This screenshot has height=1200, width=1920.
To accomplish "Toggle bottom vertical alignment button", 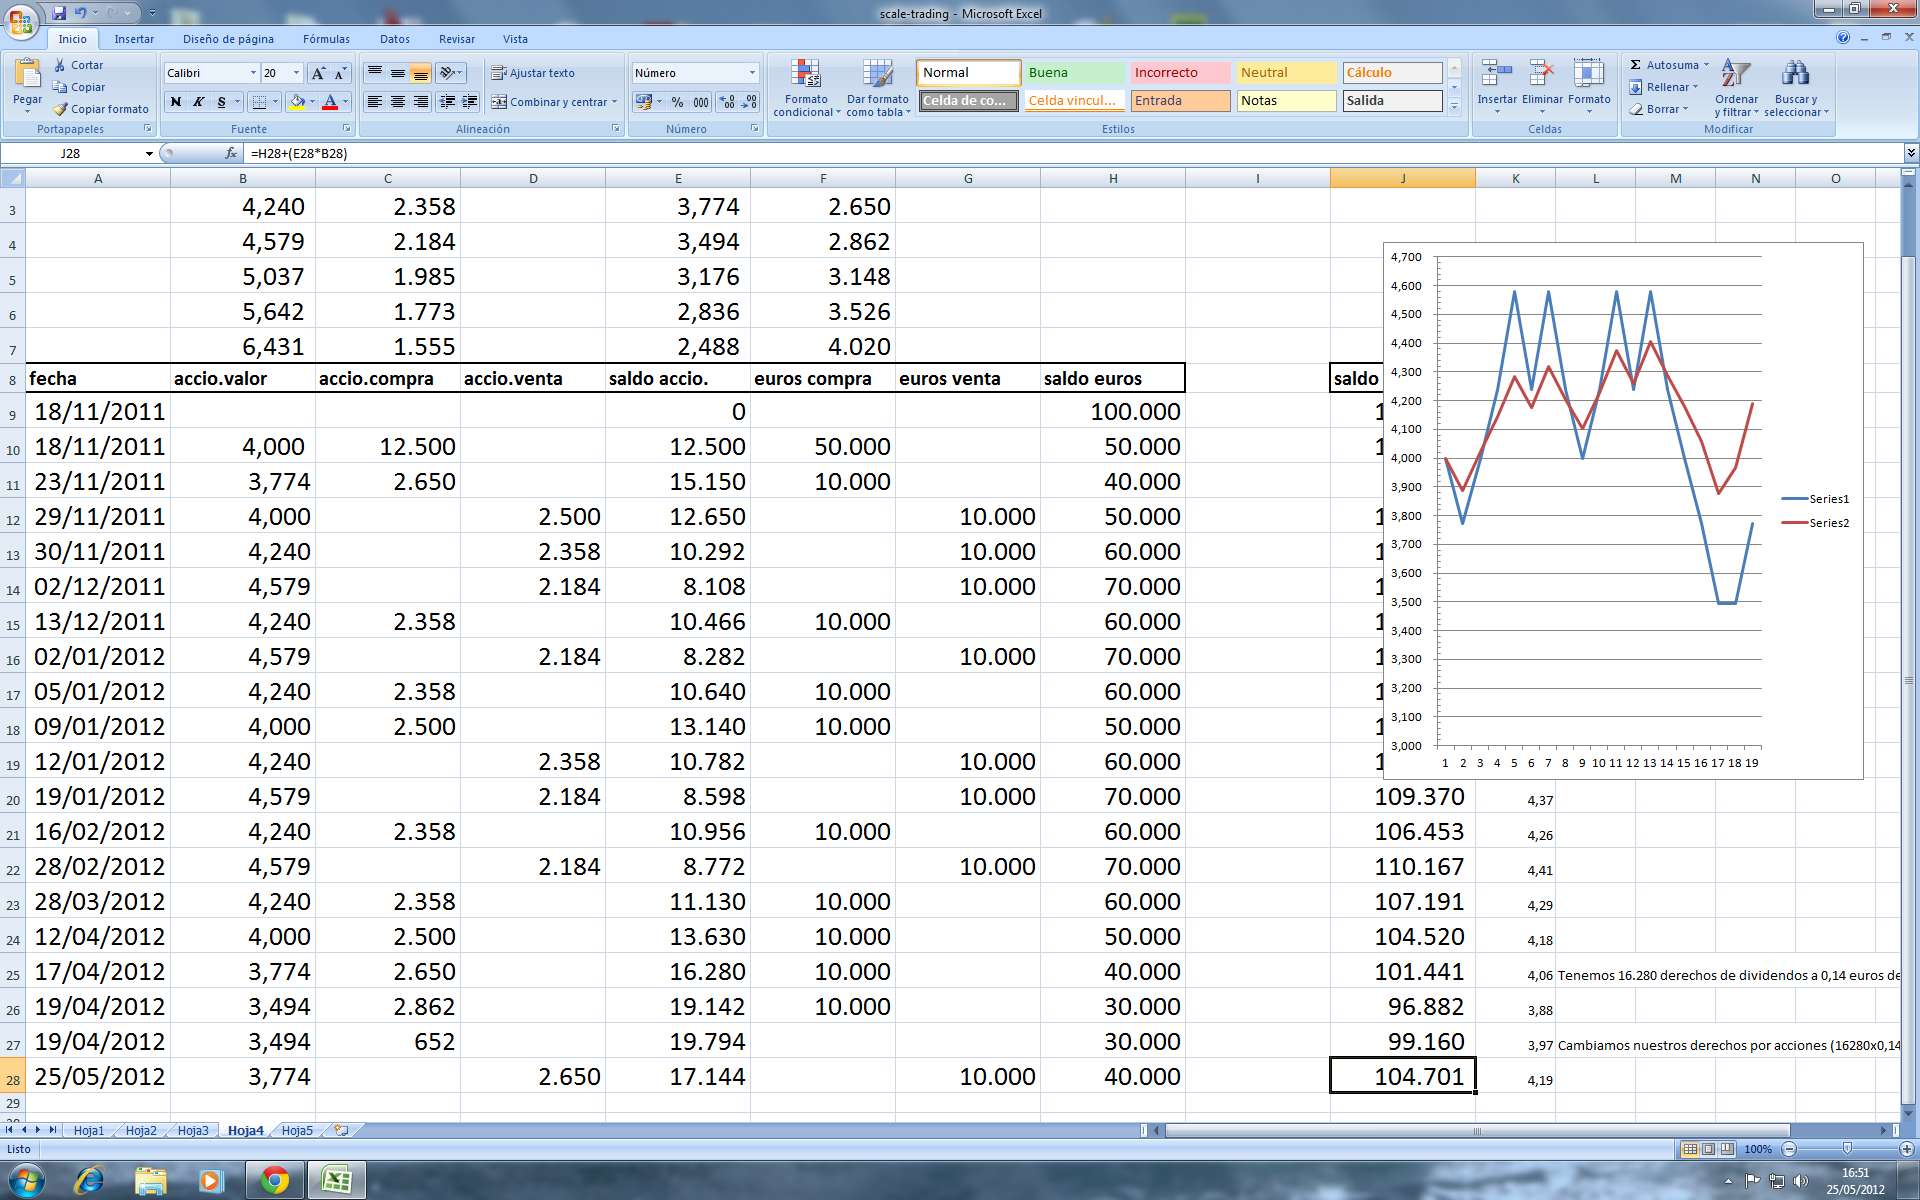I will tap(420, 73).
